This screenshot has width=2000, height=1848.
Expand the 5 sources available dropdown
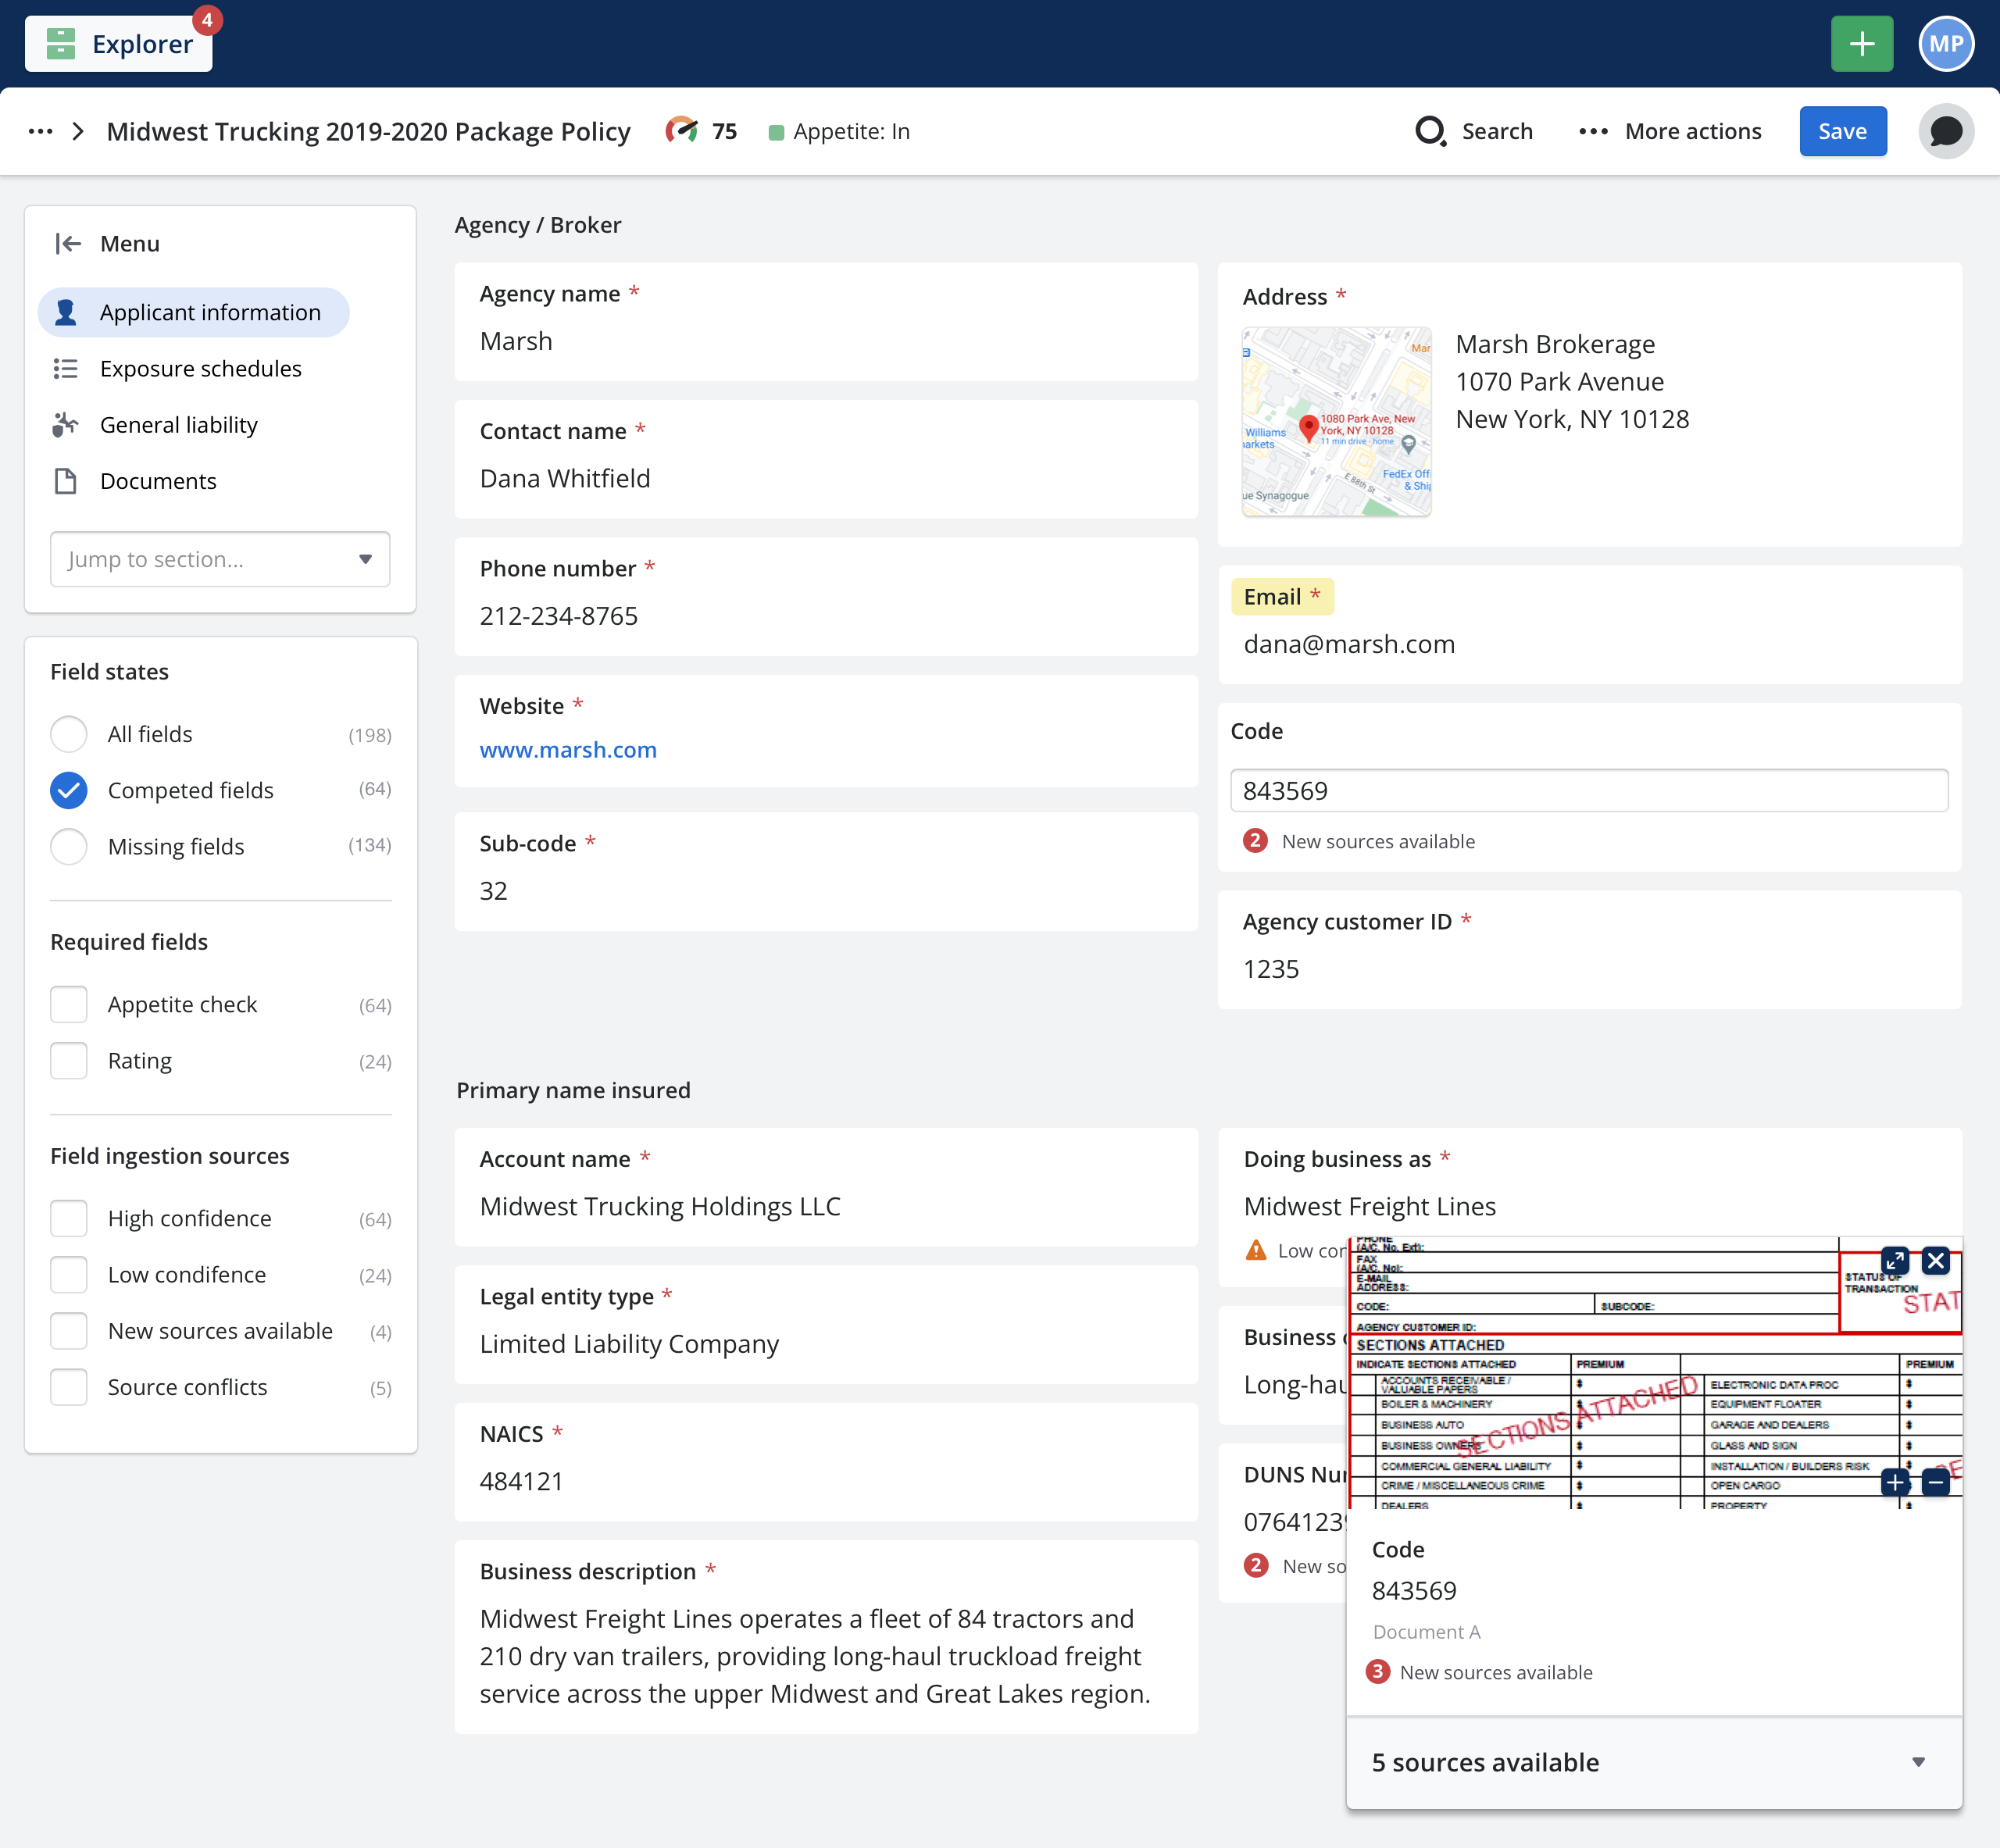coord(1654,1762)
